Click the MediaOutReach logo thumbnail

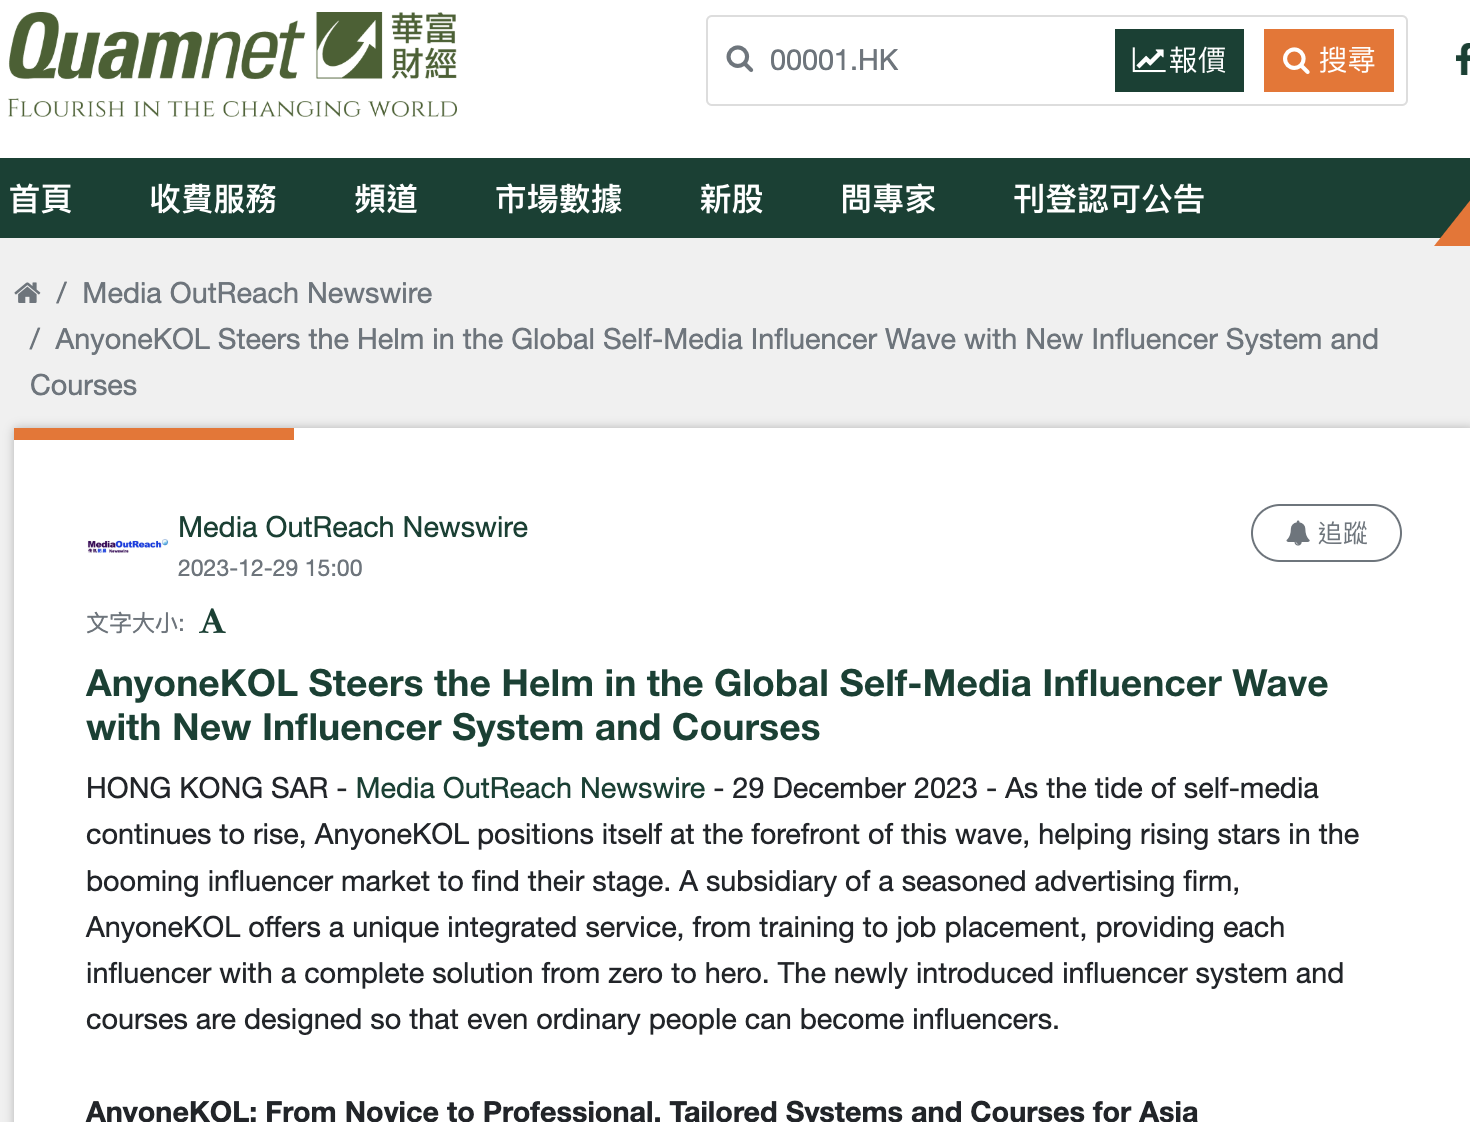point(127,546)
